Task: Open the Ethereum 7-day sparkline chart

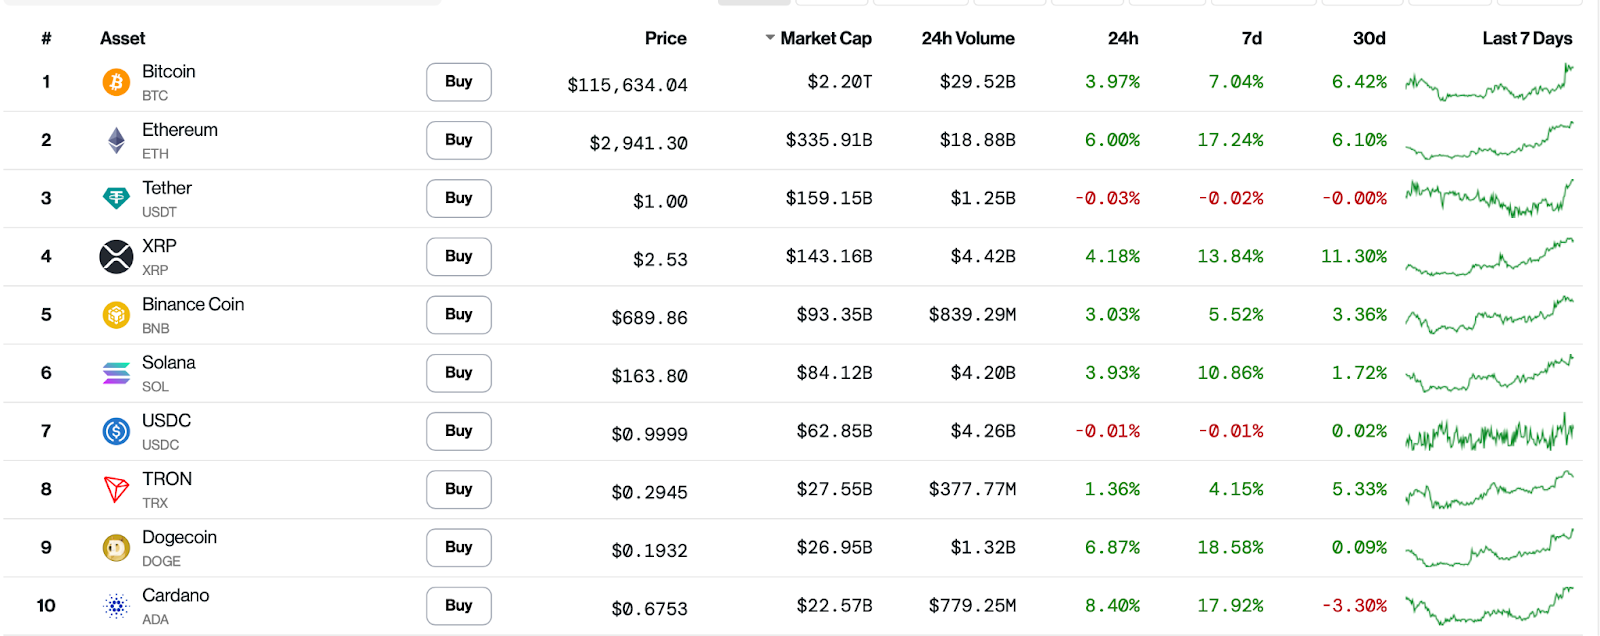Action: (x=1488, y=141)
